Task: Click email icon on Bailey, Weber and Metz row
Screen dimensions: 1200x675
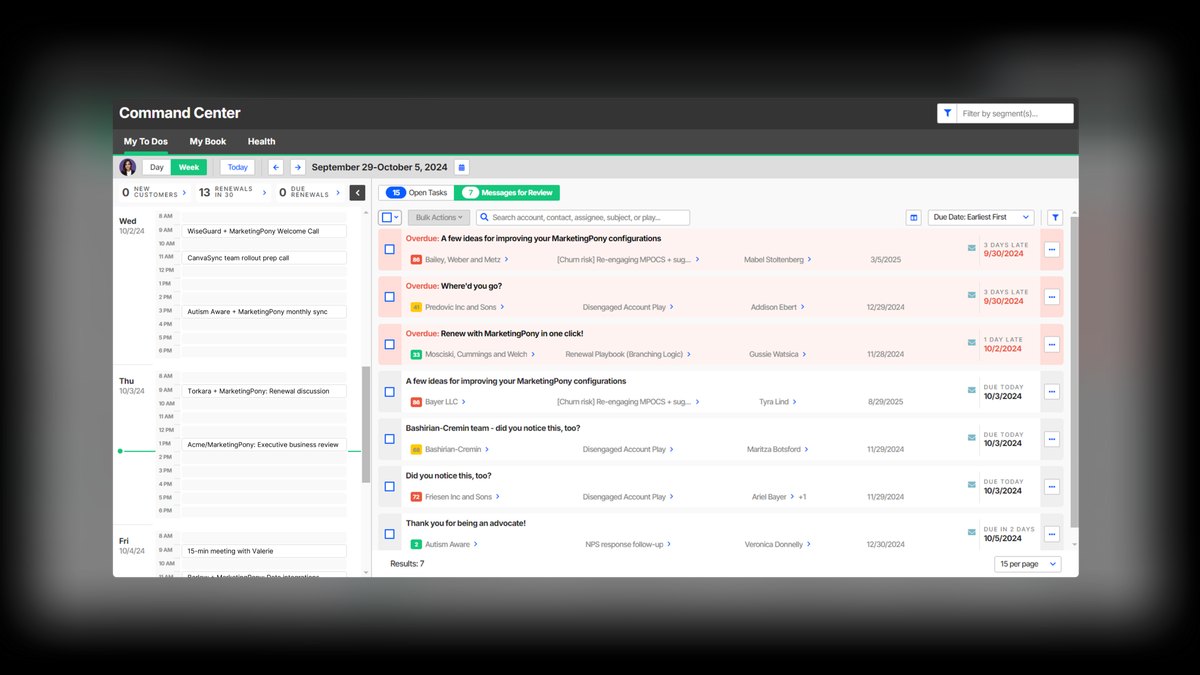Action: click(972, 248)
